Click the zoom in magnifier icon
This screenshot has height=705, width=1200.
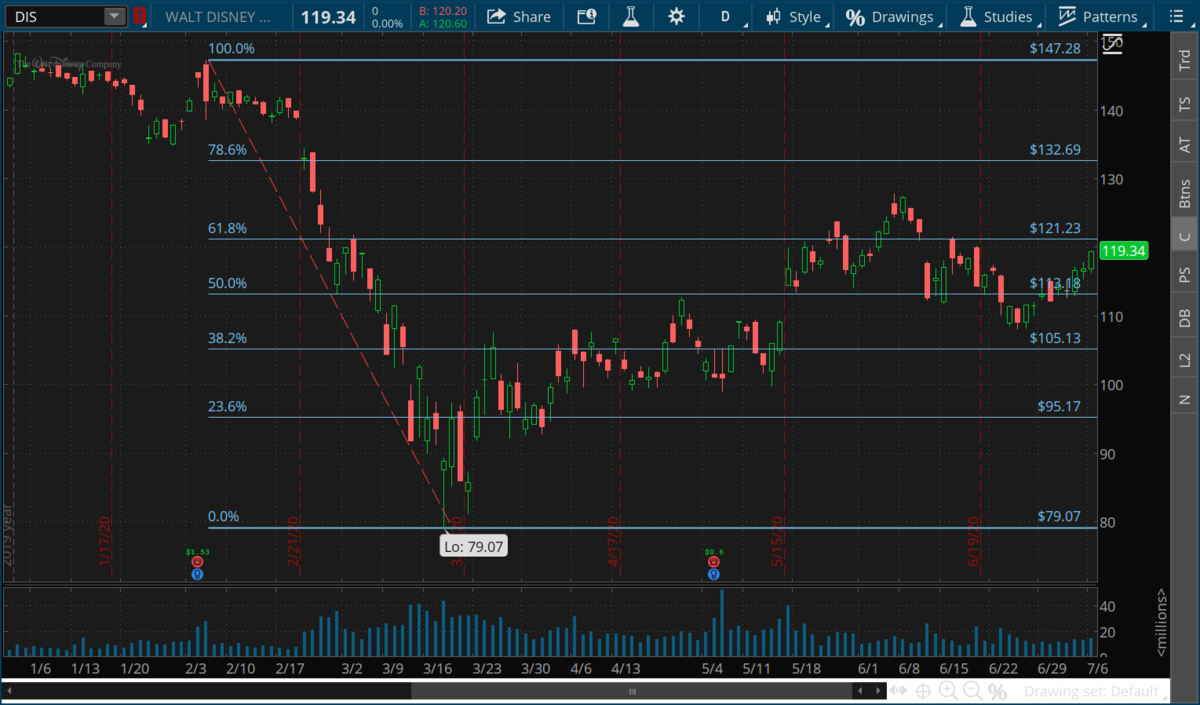[x=948, y=691]
